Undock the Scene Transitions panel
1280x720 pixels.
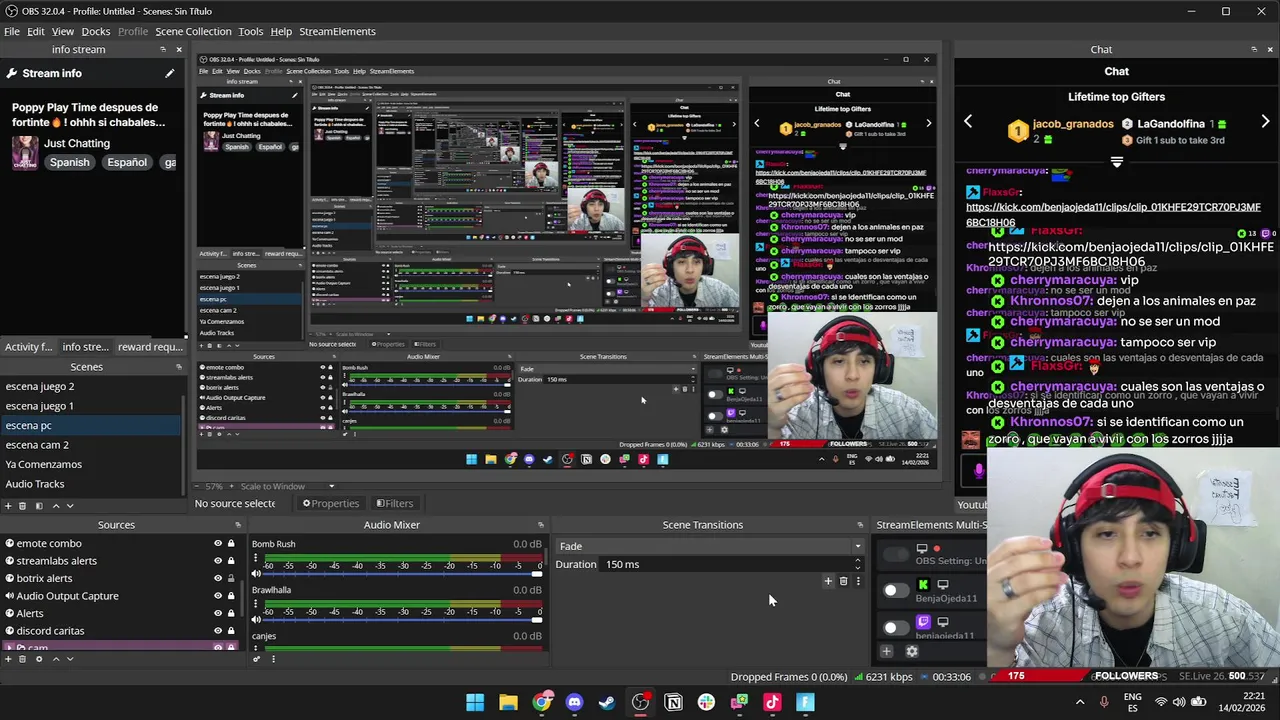[859, 525]
